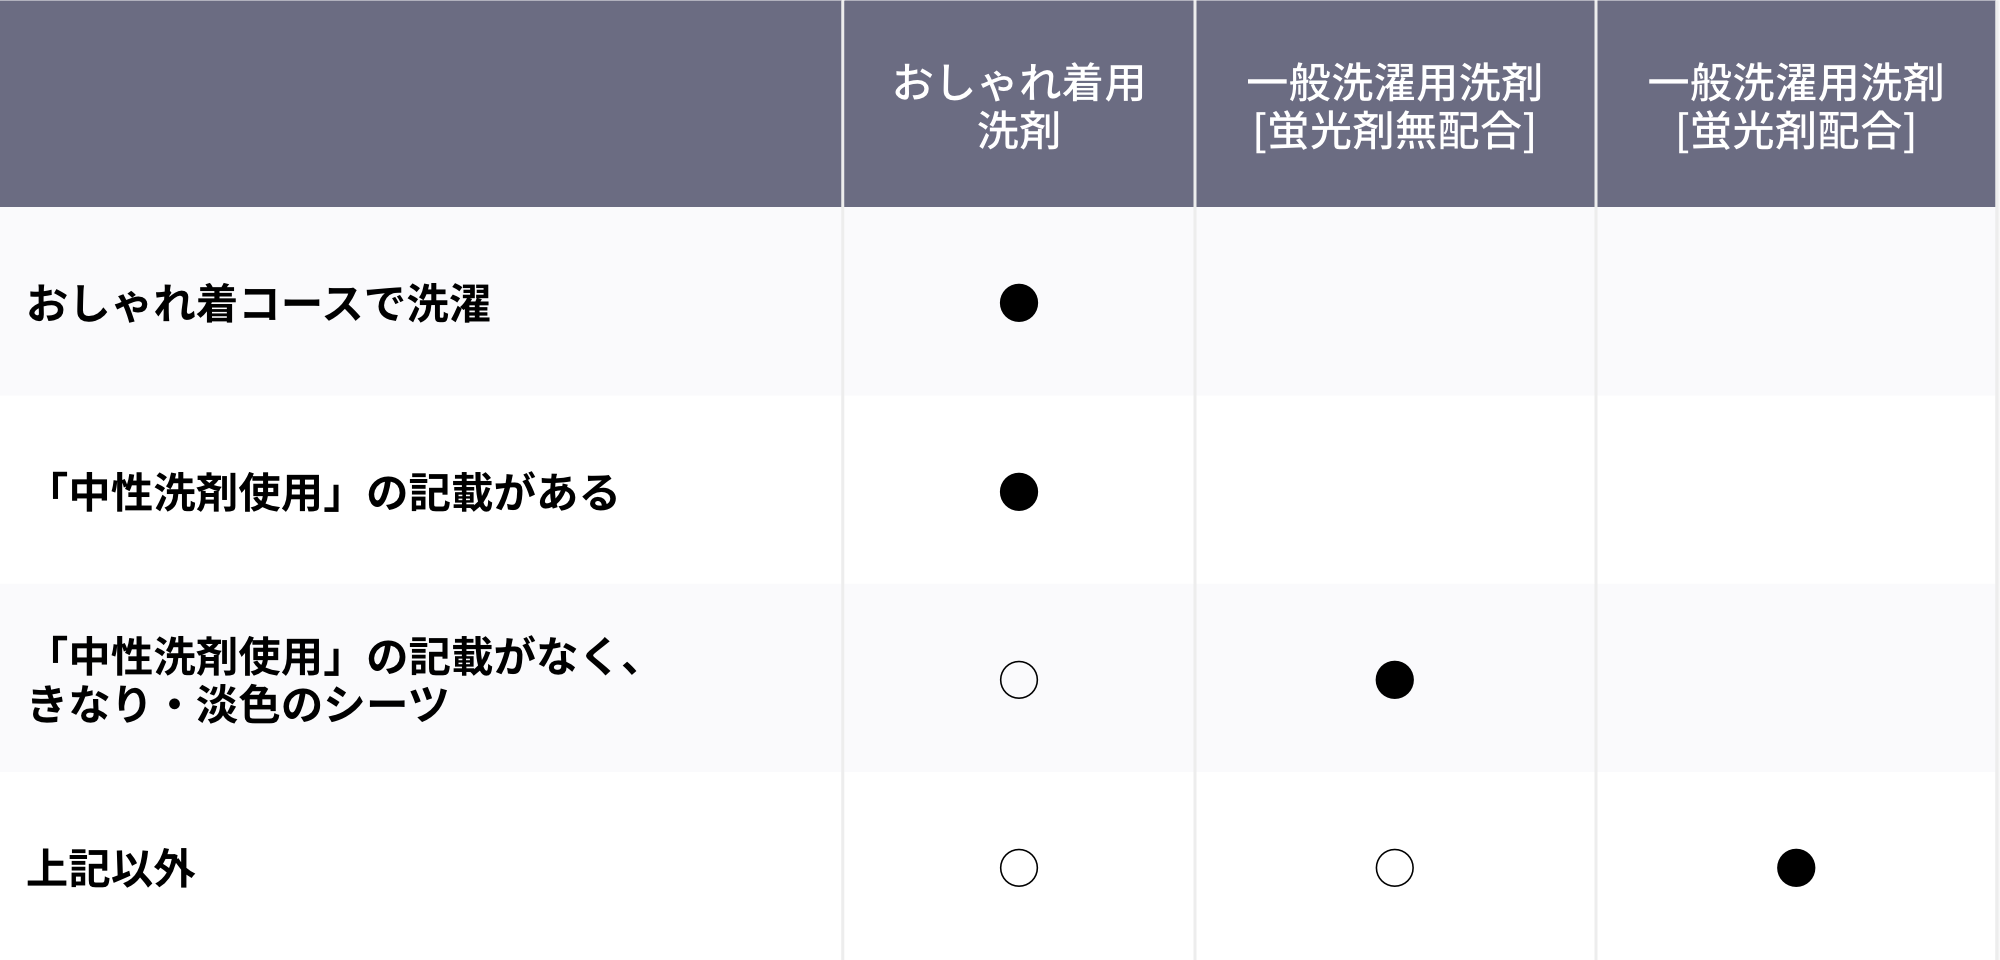Click empty 蛍光剤無配合 cell in 記載がある row
Screen dimensions: 2000x960
[1394, 490]
